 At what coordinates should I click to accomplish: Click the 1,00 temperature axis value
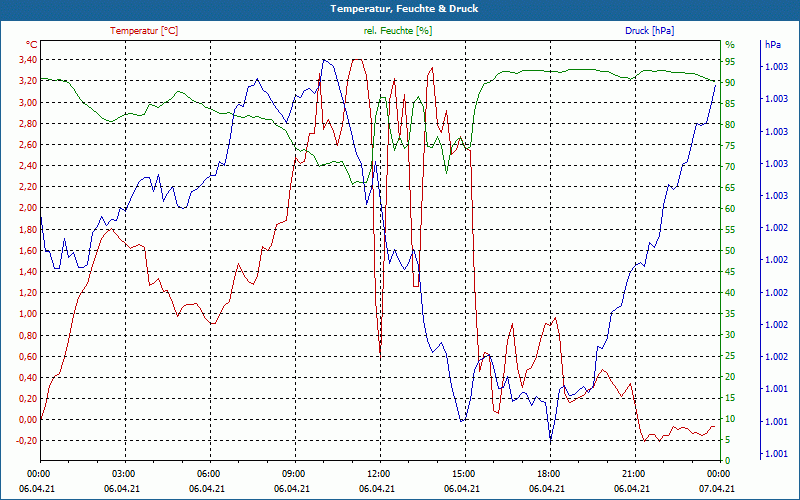tap(28, 314)
